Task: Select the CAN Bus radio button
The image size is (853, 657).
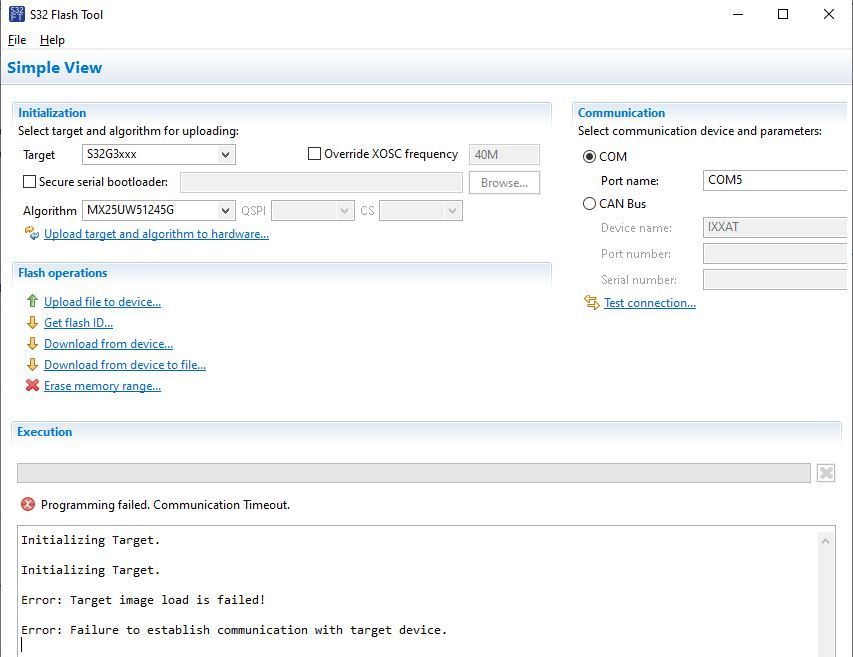Action: [x=589, y=204]
